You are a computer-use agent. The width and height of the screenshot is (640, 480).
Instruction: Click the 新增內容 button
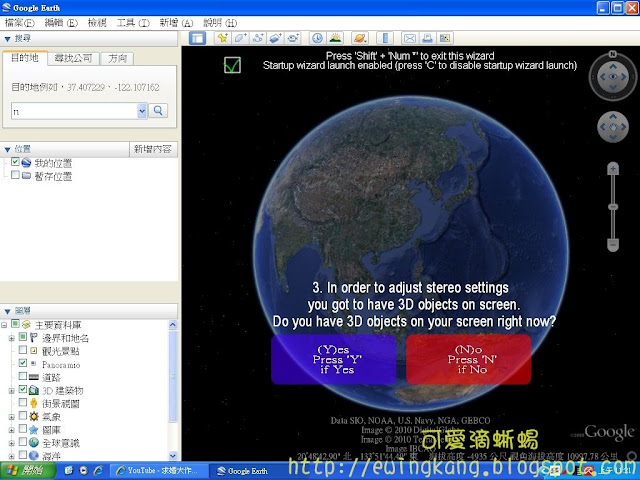coord(153,149)
